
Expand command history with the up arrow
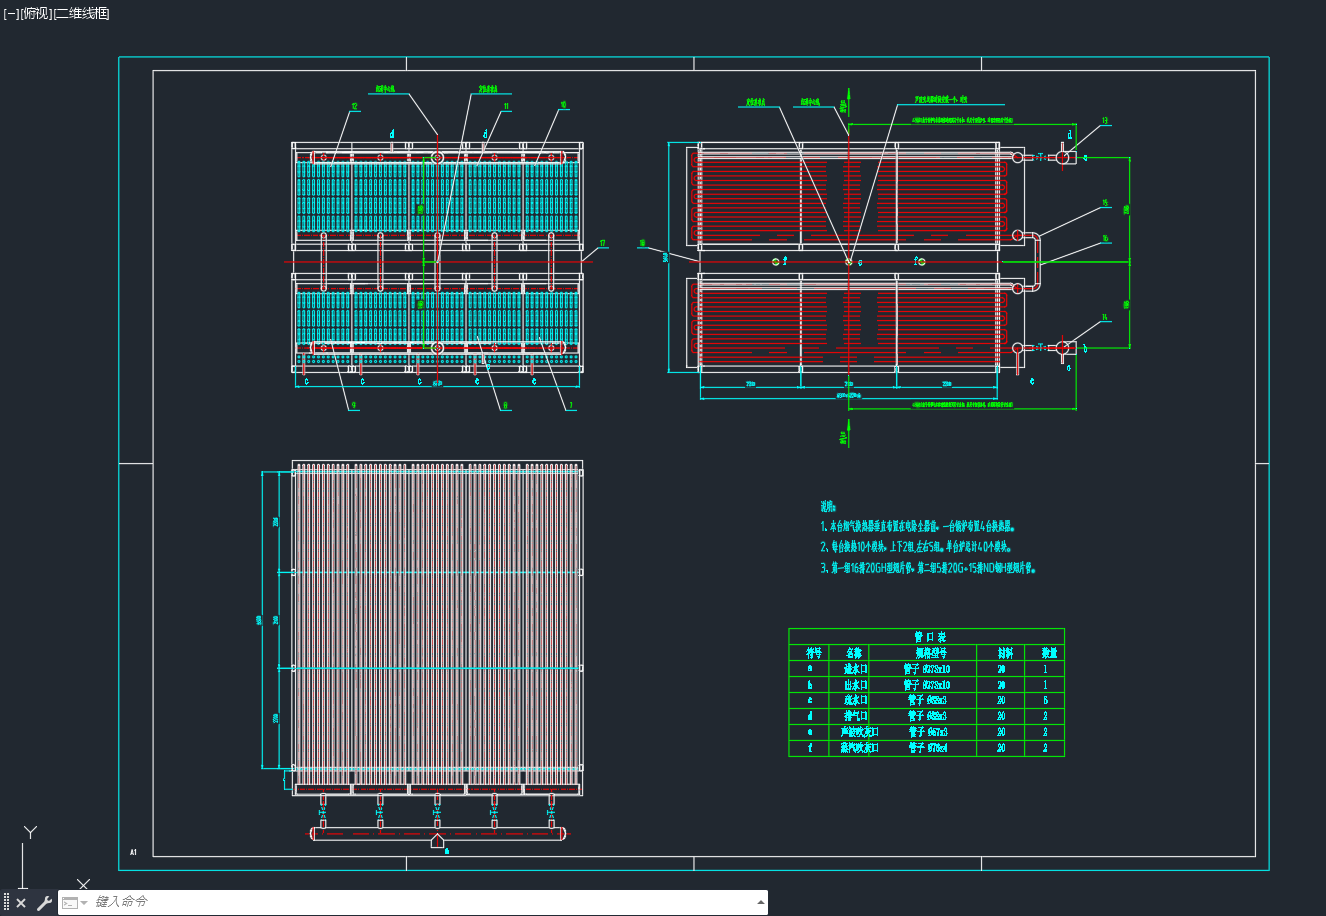[x=759, y=902]
